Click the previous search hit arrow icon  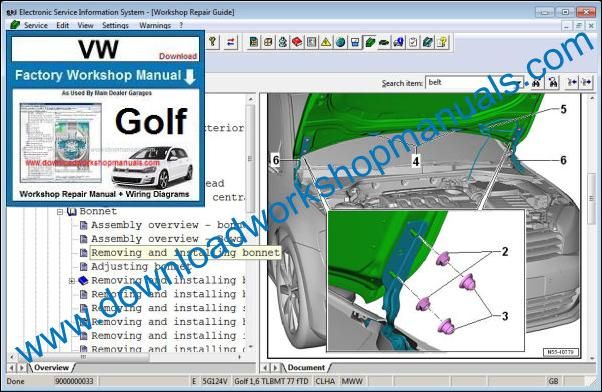click(x=572, y=82)
